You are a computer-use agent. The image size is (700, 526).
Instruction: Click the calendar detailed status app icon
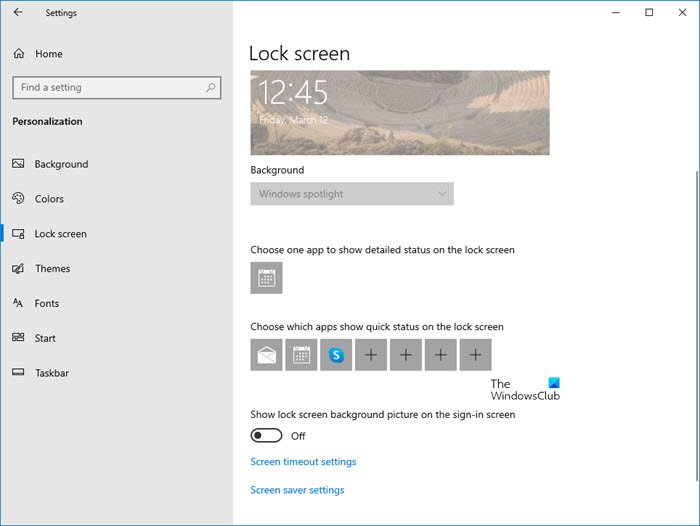click(267, 278)
